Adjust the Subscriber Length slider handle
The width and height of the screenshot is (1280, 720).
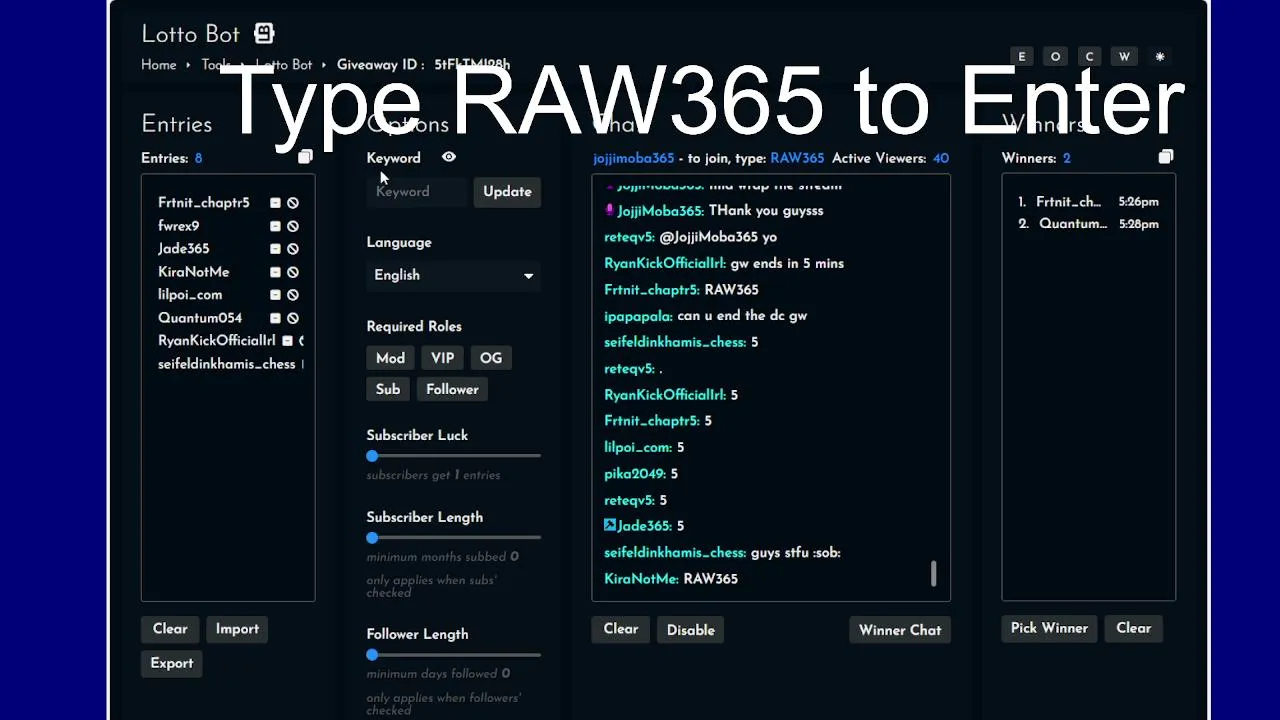372,538
